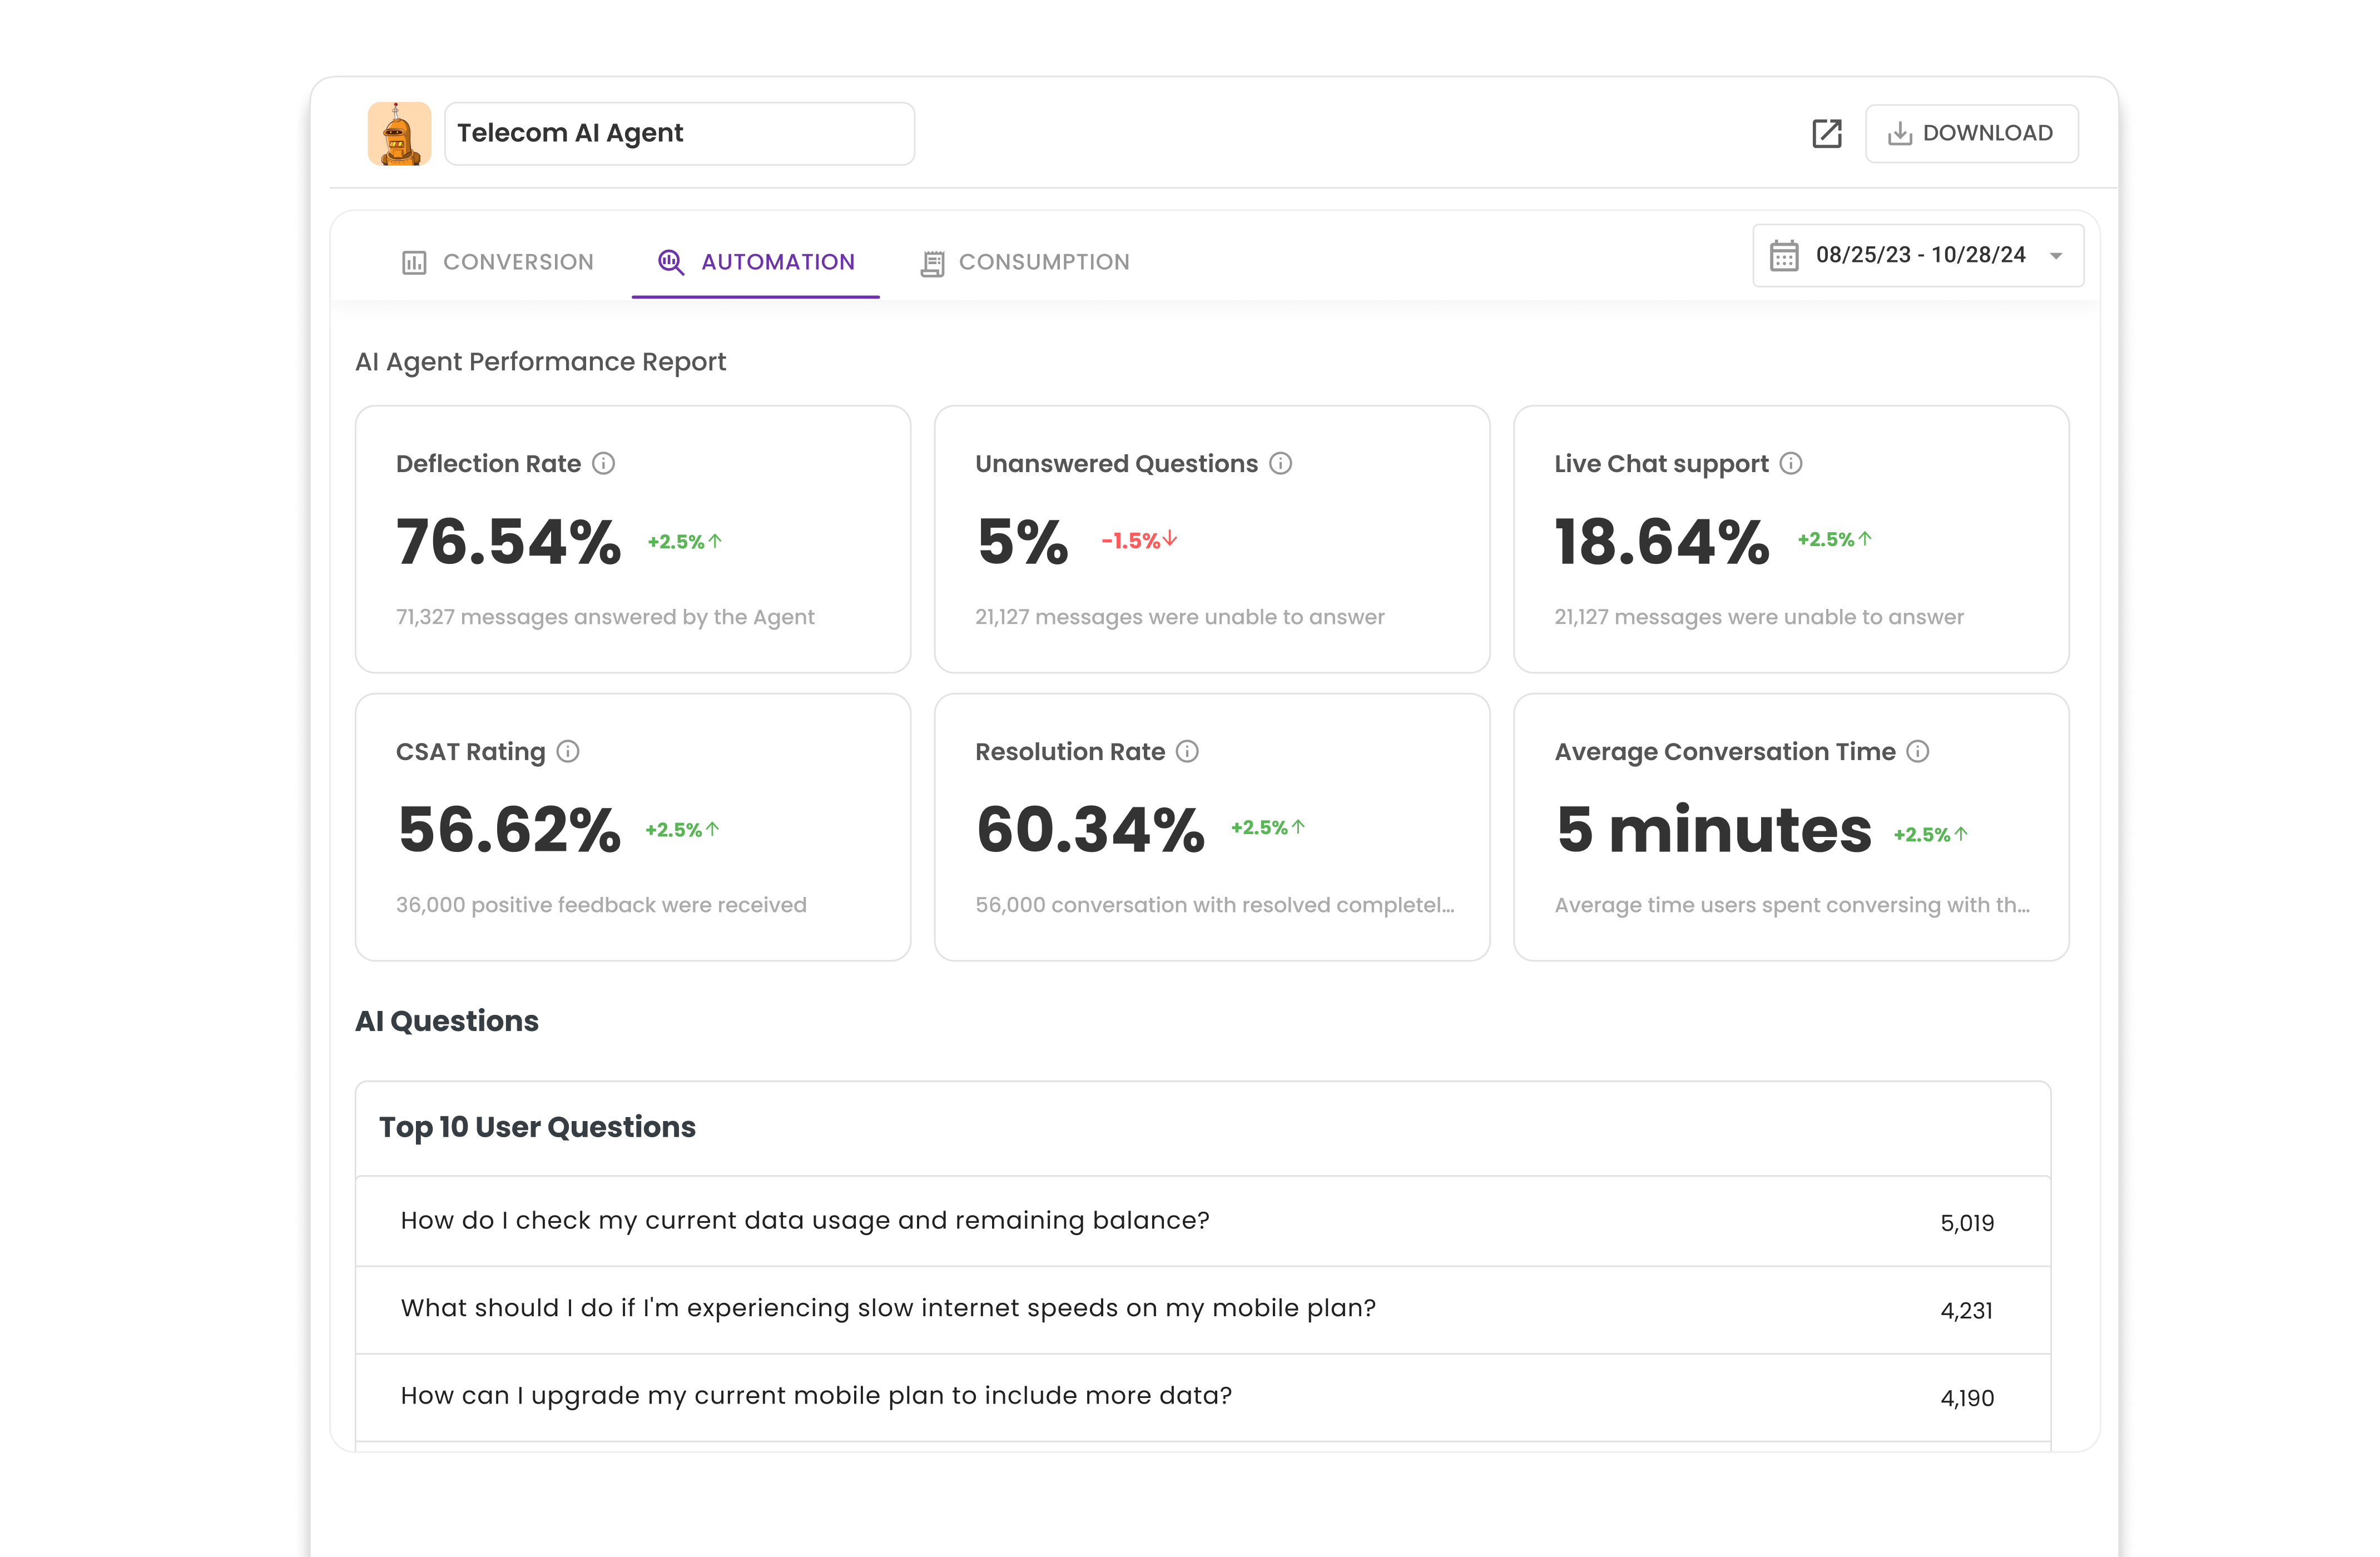Click the Live Chat support info icon

[x=1790, y=463]
